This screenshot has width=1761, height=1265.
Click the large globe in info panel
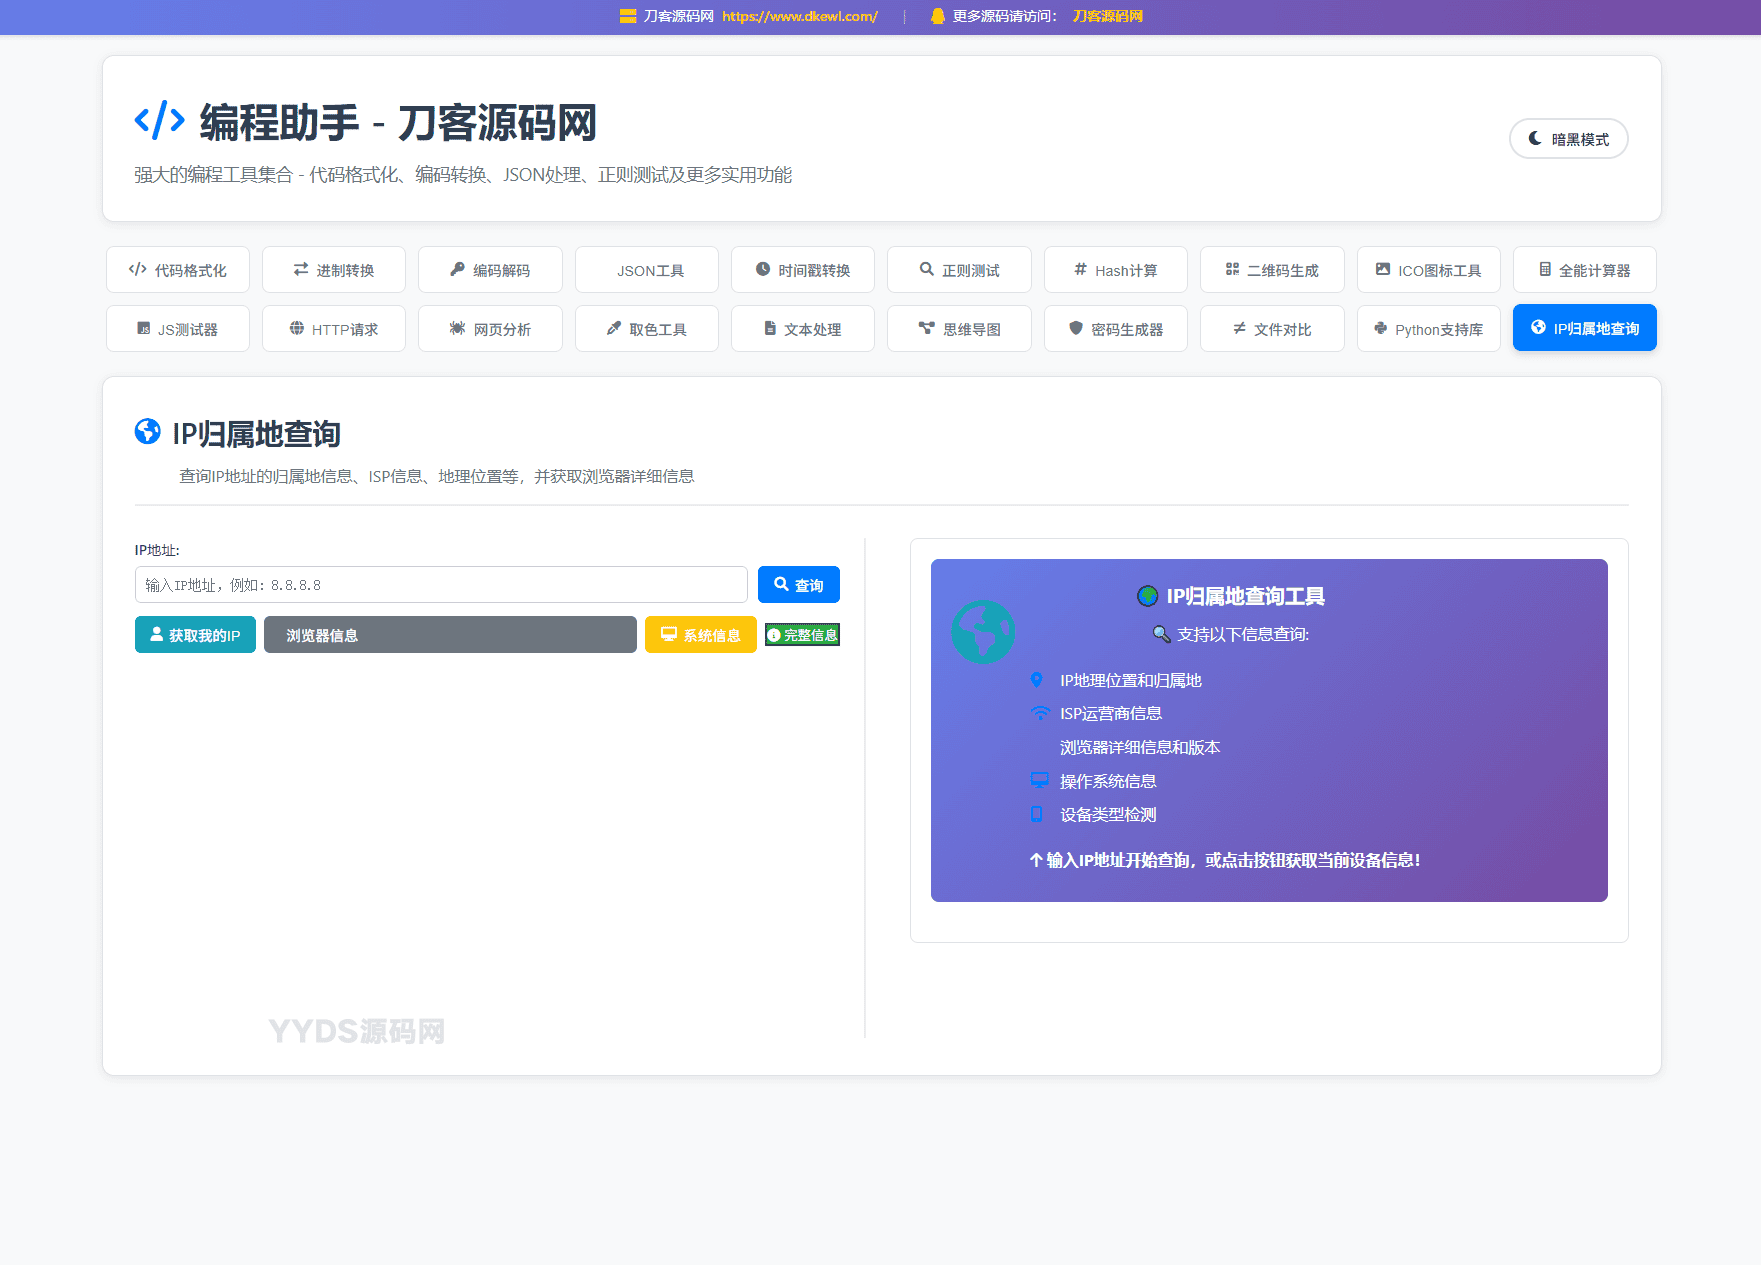(983, 632)
